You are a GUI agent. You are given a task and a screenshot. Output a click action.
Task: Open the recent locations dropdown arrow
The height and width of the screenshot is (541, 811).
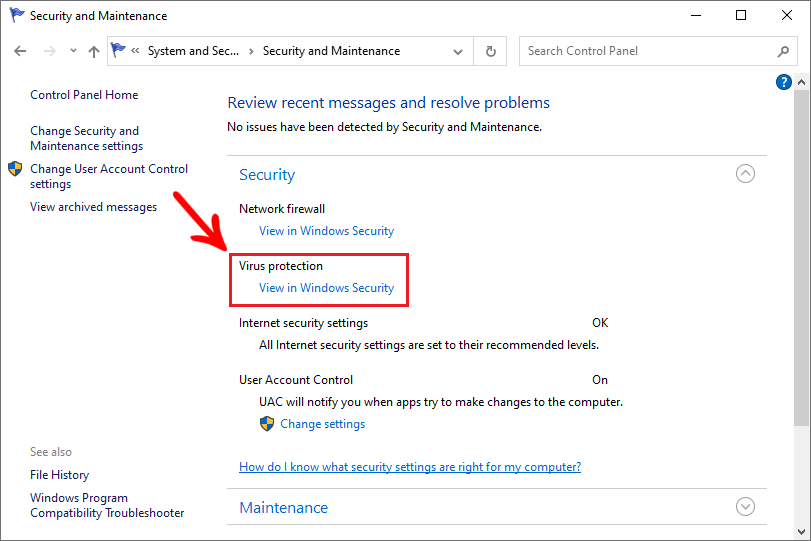pyautogui.click(x=73, y=51)
